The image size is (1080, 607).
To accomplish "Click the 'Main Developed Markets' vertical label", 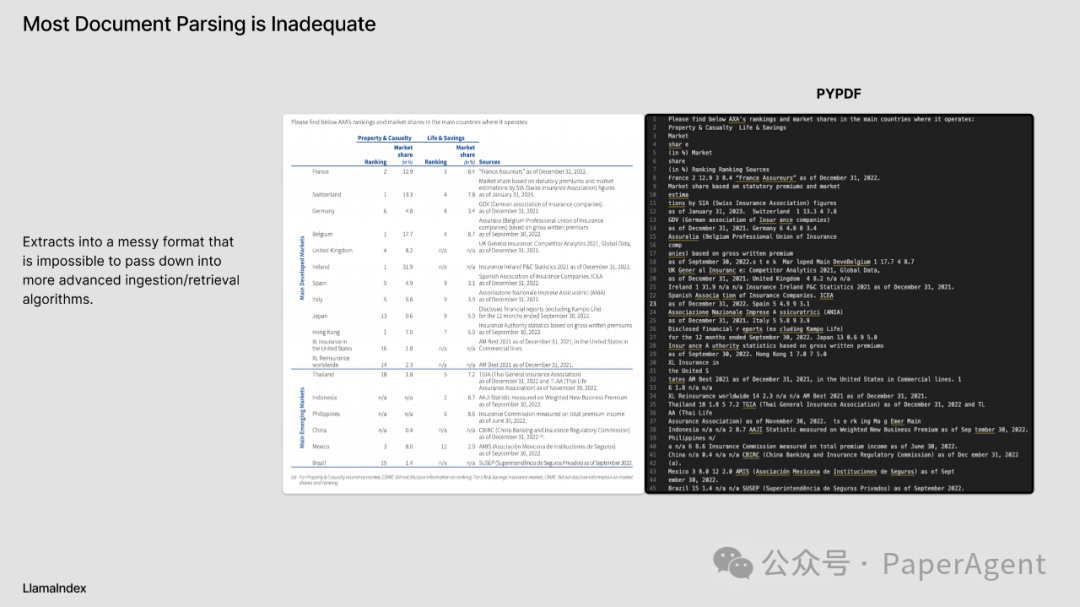I will point(303,267).
